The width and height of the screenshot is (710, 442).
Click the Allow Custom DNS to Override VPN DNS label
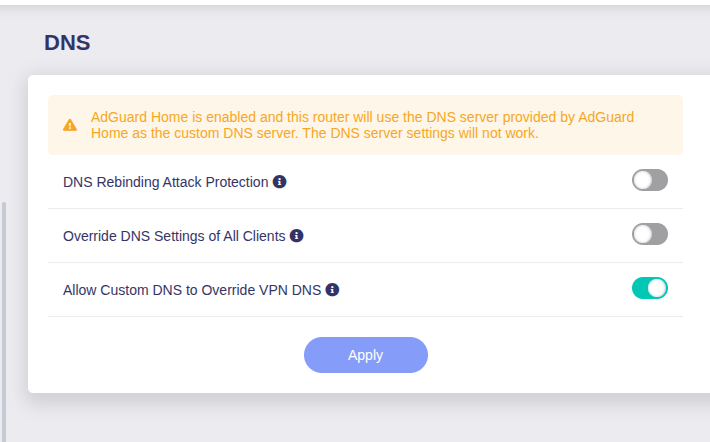[x=192, y=290]
